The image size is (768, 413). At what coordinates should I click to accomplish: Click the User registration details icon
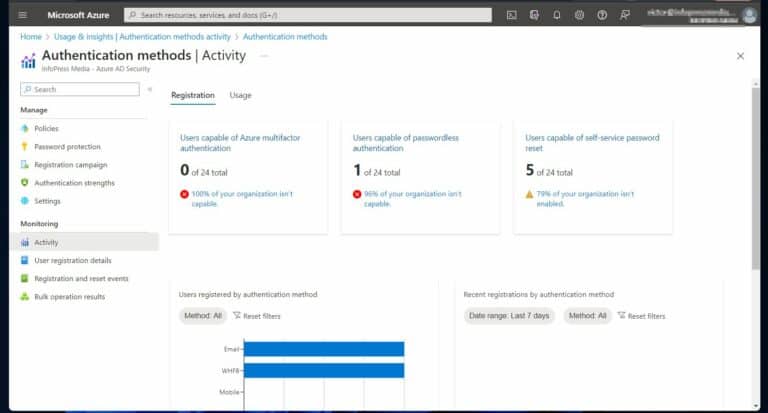[x=24, y=260]
